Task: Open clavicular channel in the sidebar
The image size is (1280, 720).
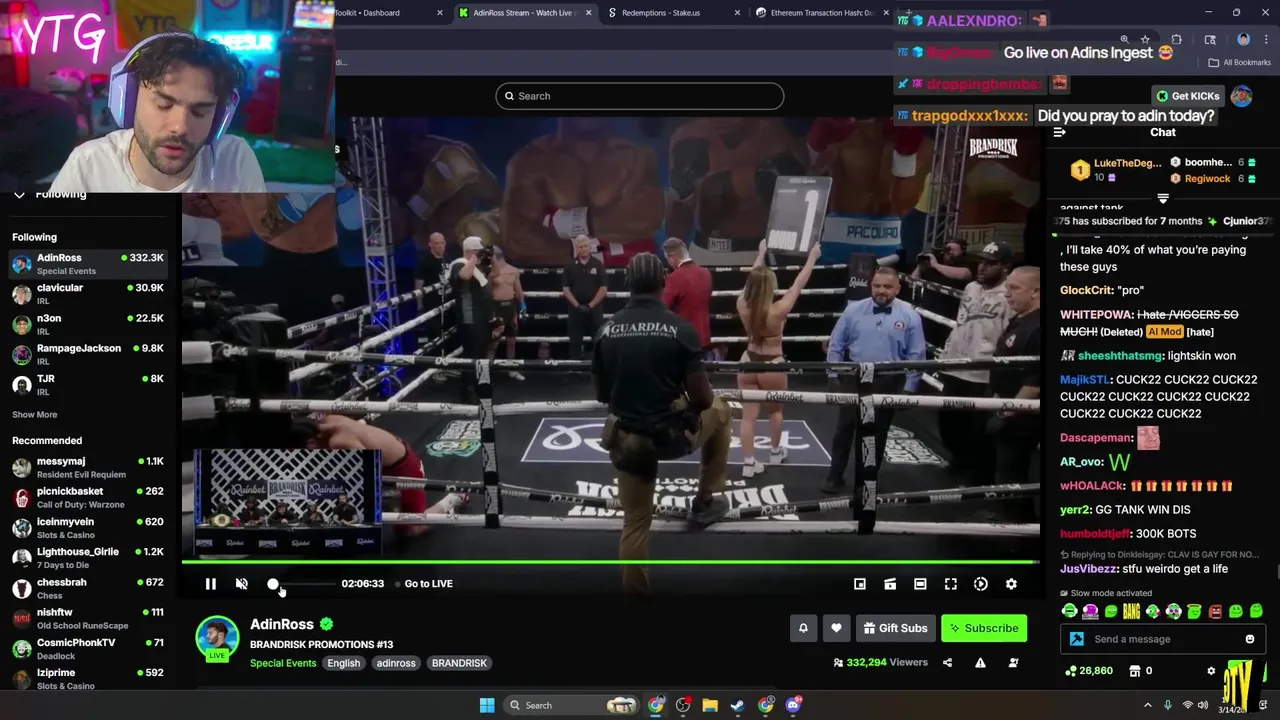Action: pyautogui.click(x=88, y=294)
